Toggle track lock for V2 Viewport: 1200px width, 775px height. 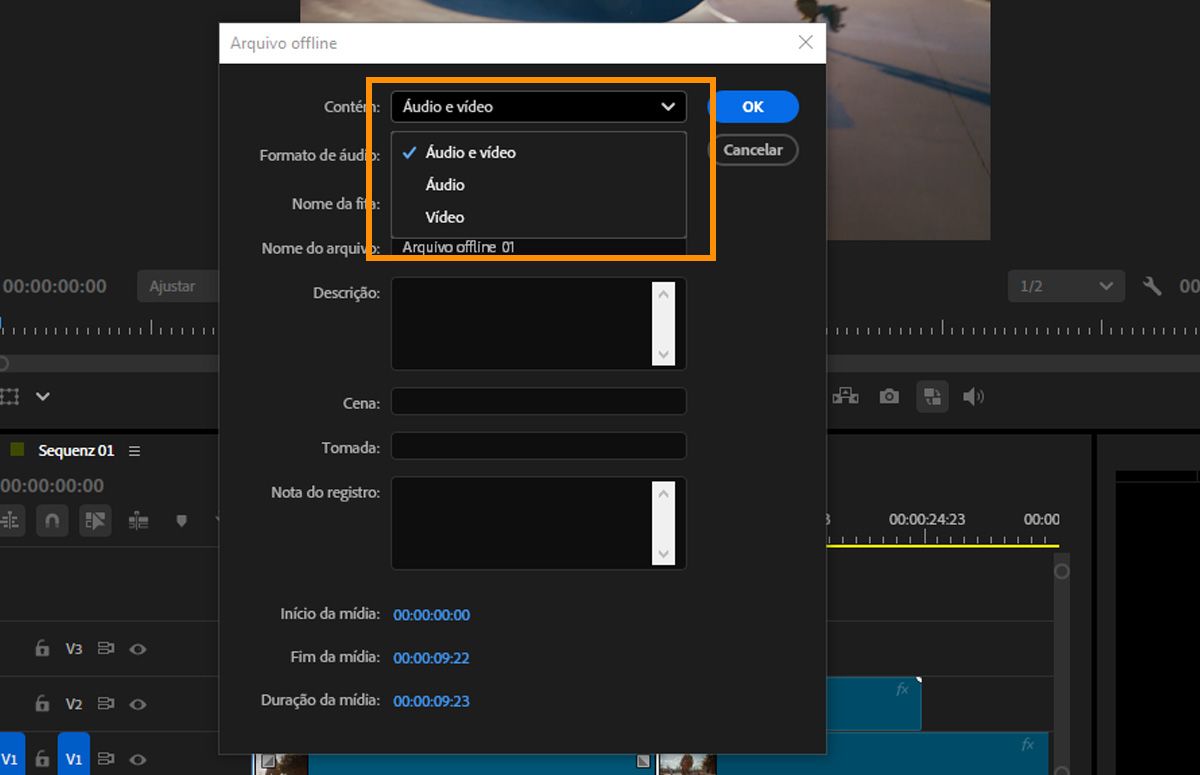42,704
